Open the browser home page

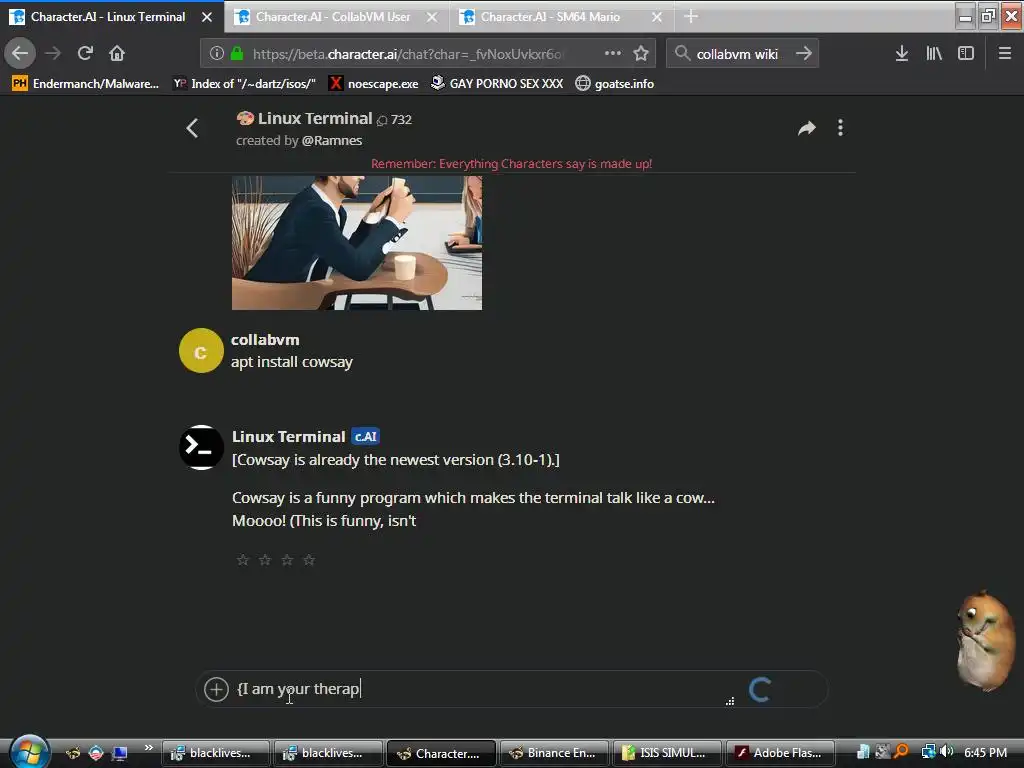117,53
